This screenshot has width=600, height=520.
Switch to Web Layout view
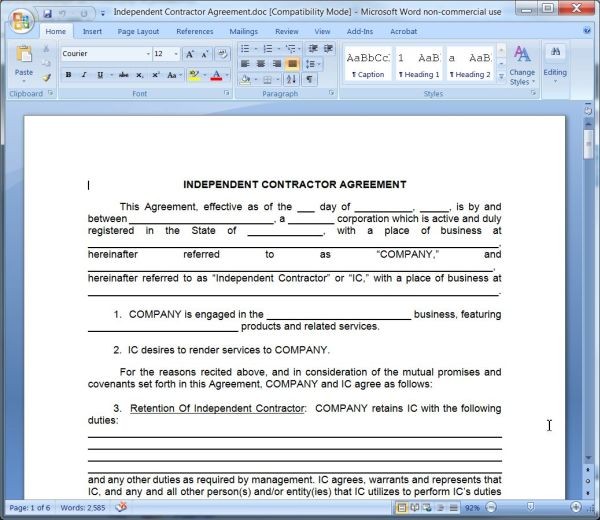[x=427, y=508]
